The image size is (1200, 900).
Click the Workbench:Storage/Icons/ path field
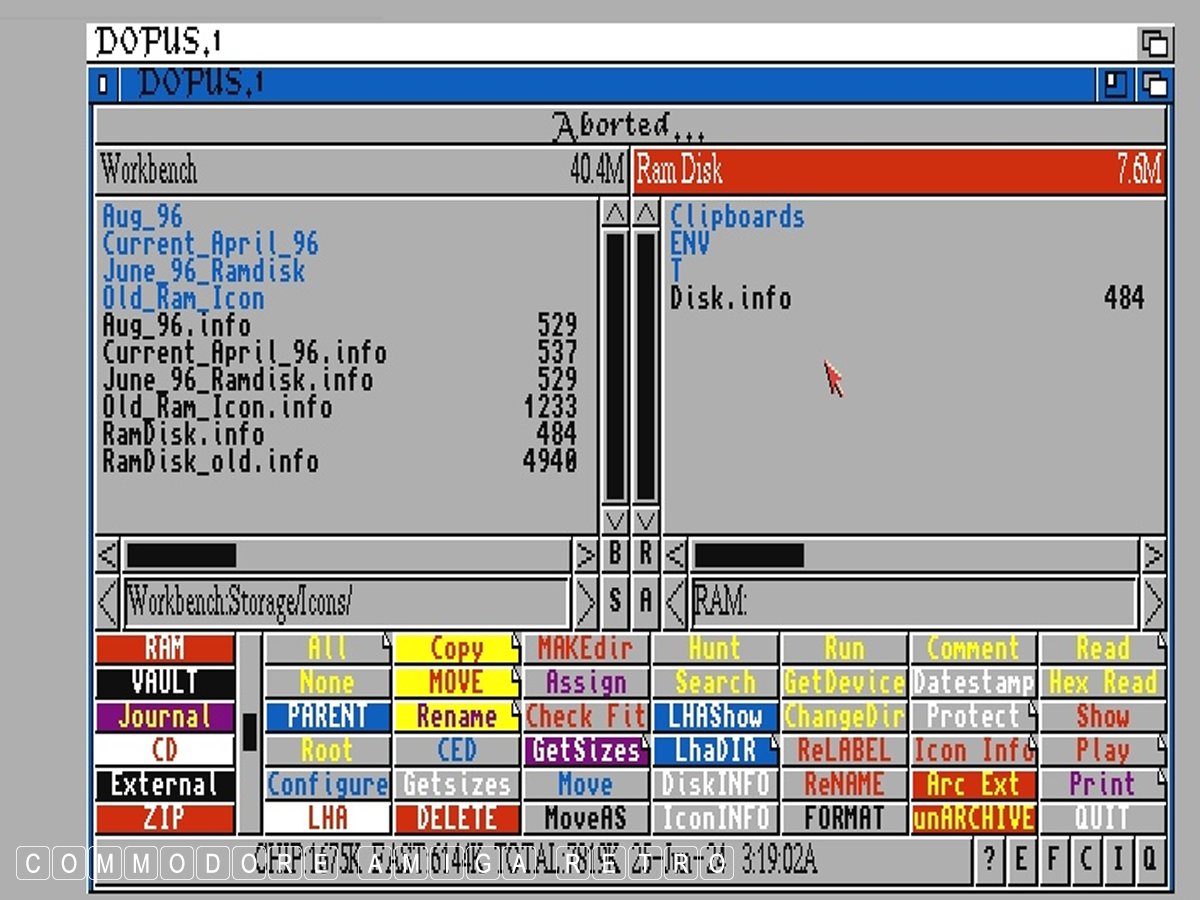pyautogui.click(x=346, y=602)
